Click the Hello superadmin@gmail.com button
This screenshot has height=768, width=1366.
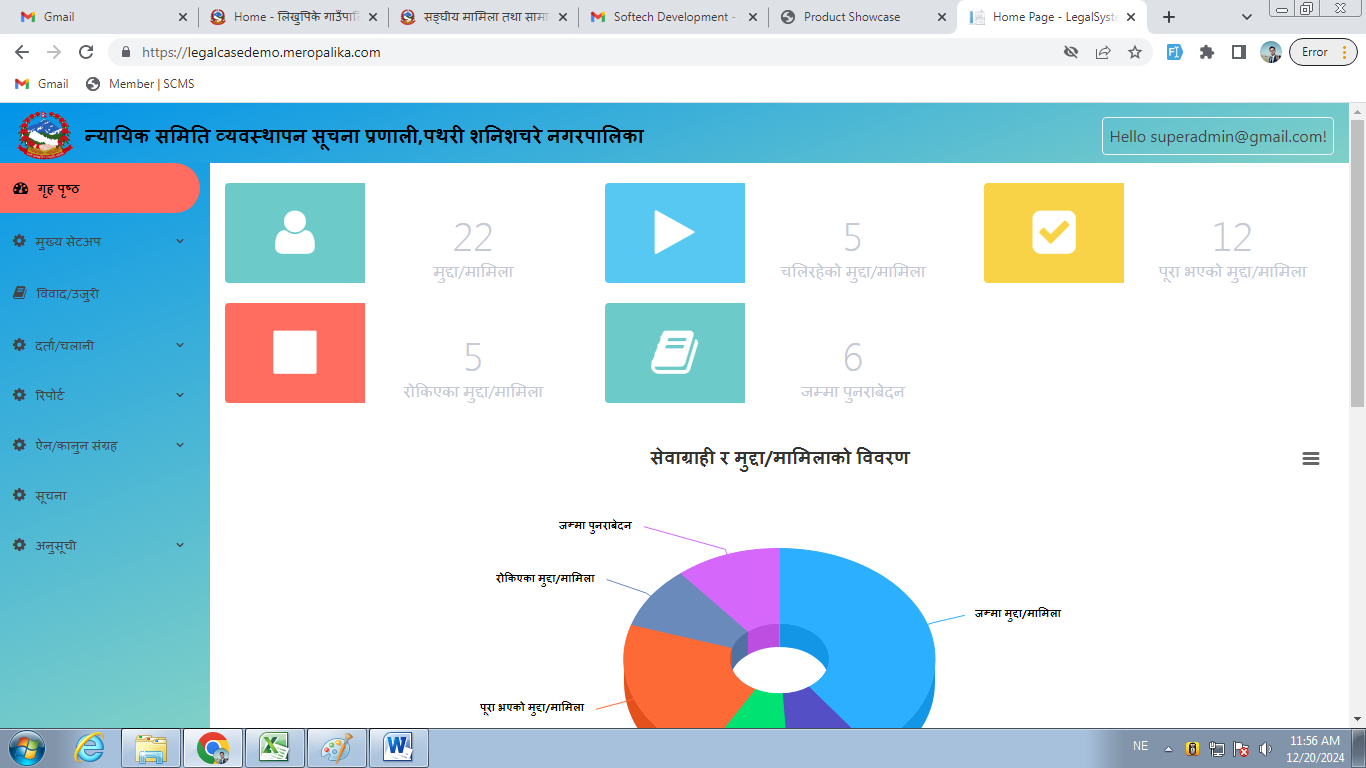1217,136
